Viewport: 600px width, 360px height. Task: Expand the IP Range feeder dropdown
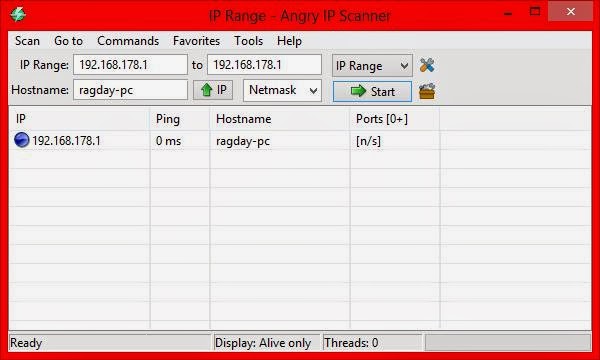pyautogui.click(x=372, y=66)
